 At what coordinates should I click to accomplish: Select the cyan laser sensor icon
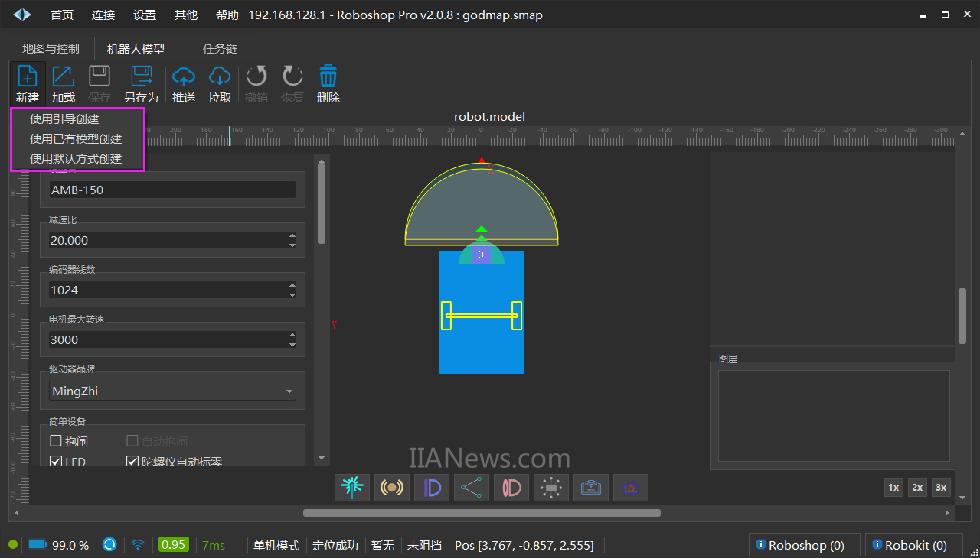tap(352, 487)
